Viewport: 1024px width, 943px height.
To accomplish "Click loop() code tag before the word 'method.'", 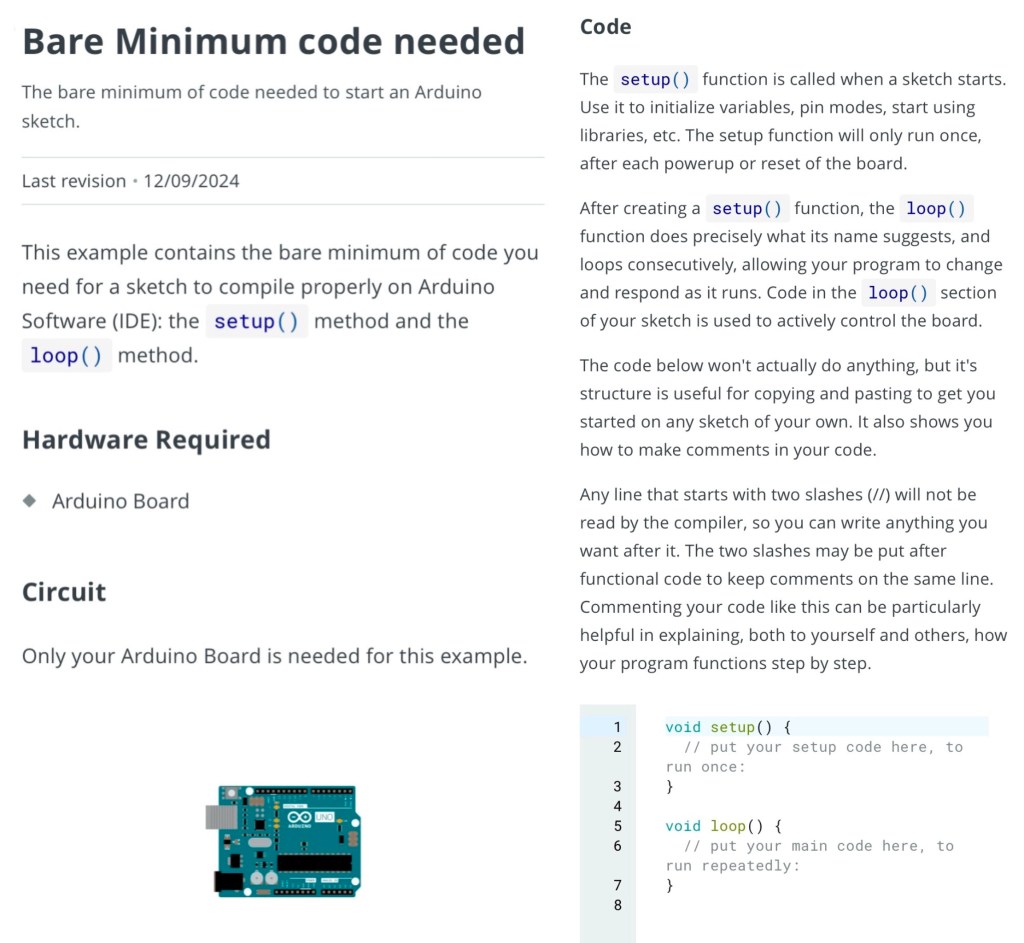I will point(66,355).
